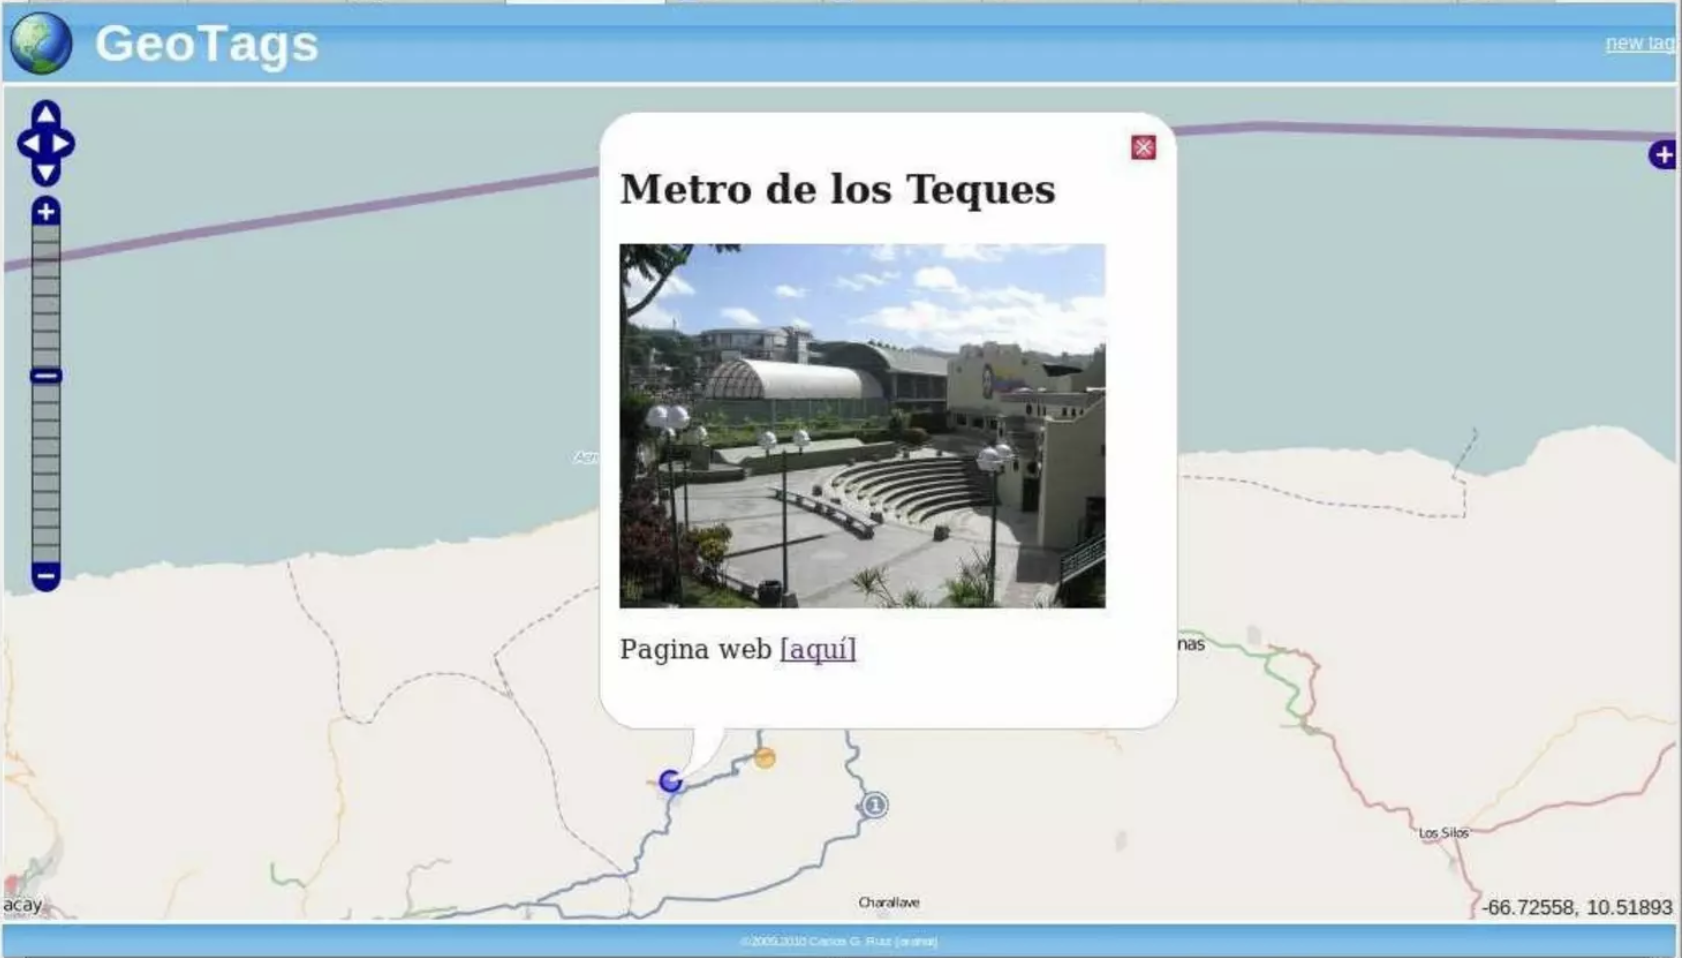Open the [aquí] web page link
1682x958 pixels.
coord(818,649)
